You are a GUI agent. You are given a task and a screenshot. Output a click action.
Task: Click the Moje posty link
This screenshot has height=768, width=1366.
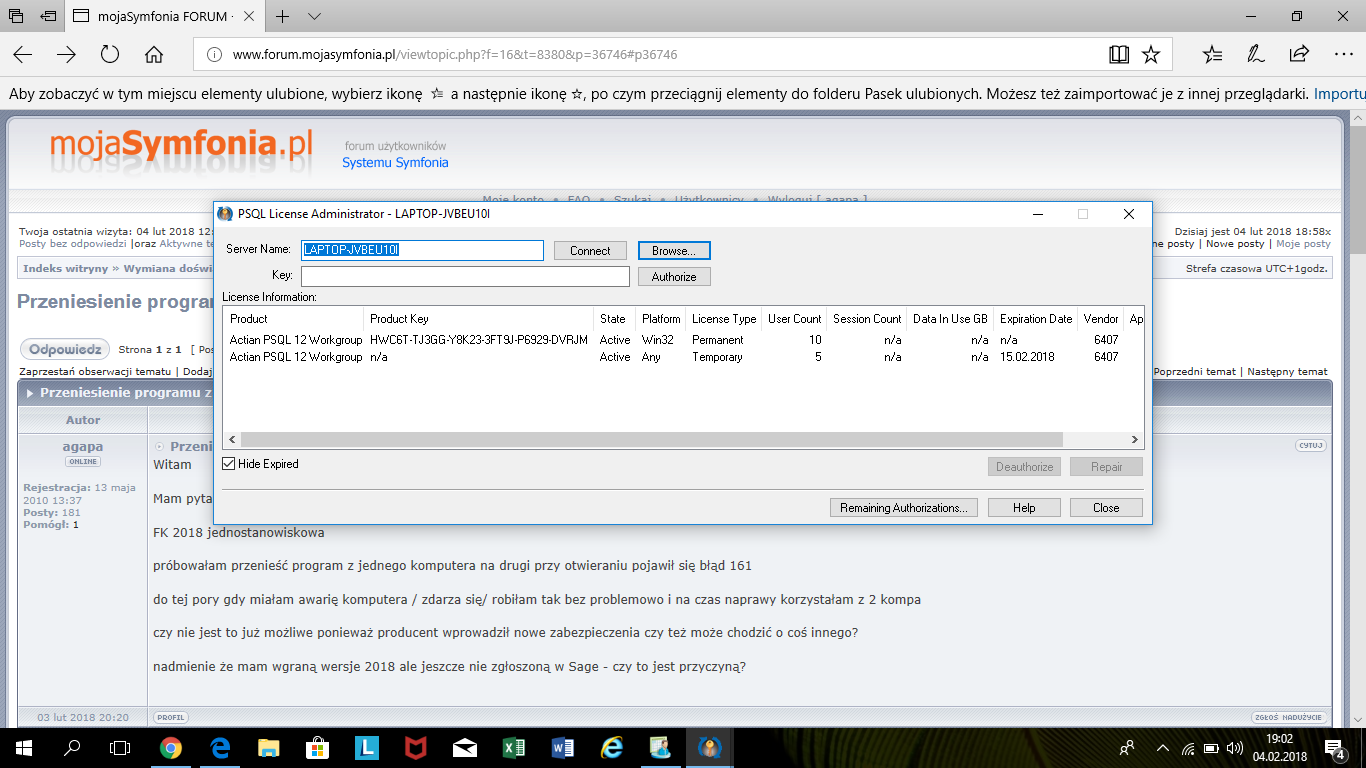point(1303,243)
